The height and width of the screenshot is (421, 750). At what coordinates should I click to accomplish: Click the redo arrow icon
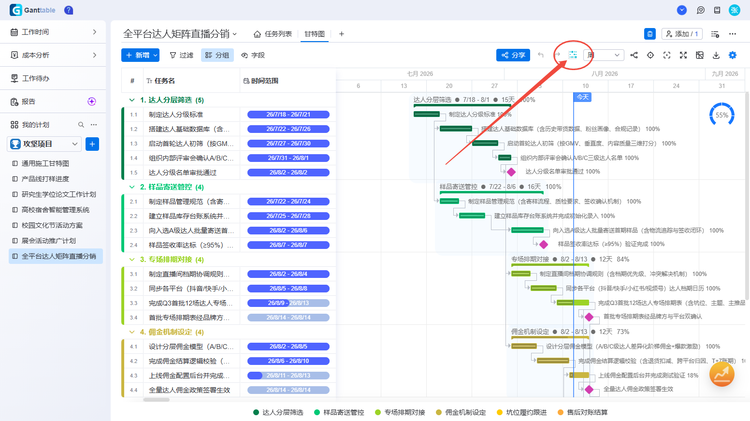[x=557, y=55]
